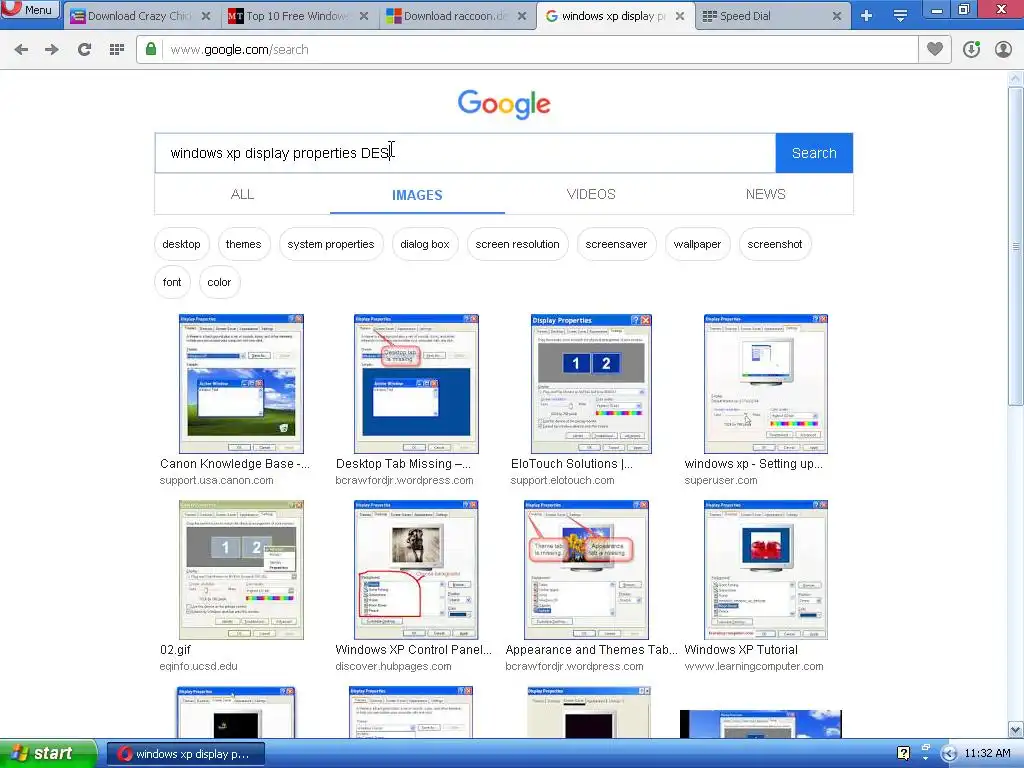Open Desktop Tab Missing image thumbnail

point(416,384)
